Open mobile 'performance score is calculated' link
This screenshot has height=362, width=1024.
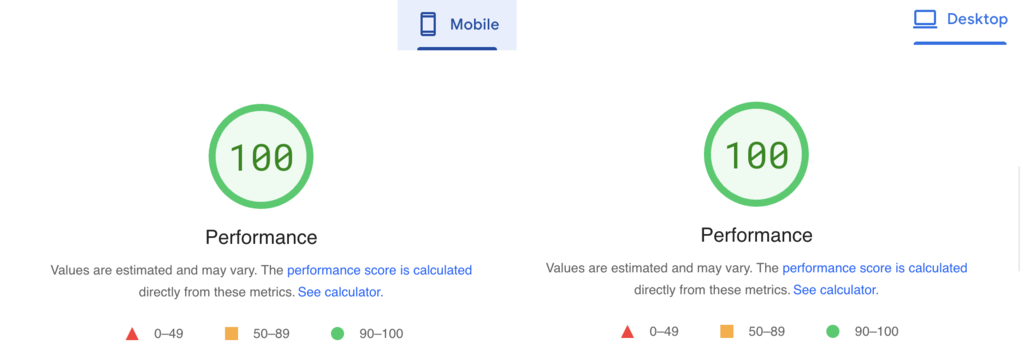point(379,270)
